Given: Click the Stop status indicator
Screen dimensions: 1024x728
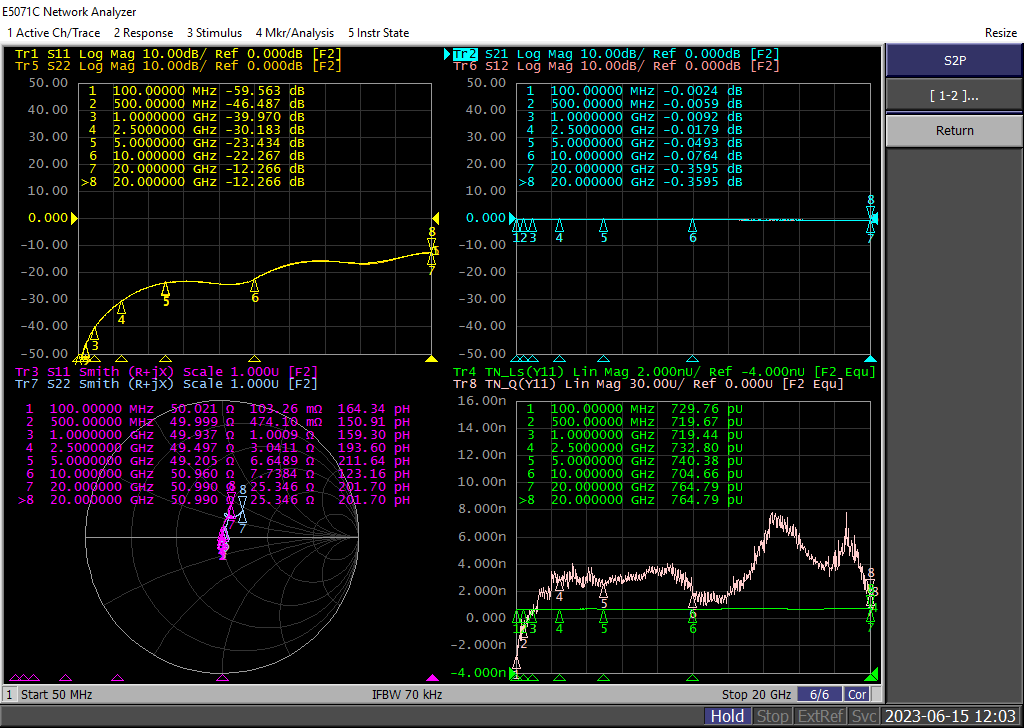Looking at the screenshot, I should (x=772, y=716).
